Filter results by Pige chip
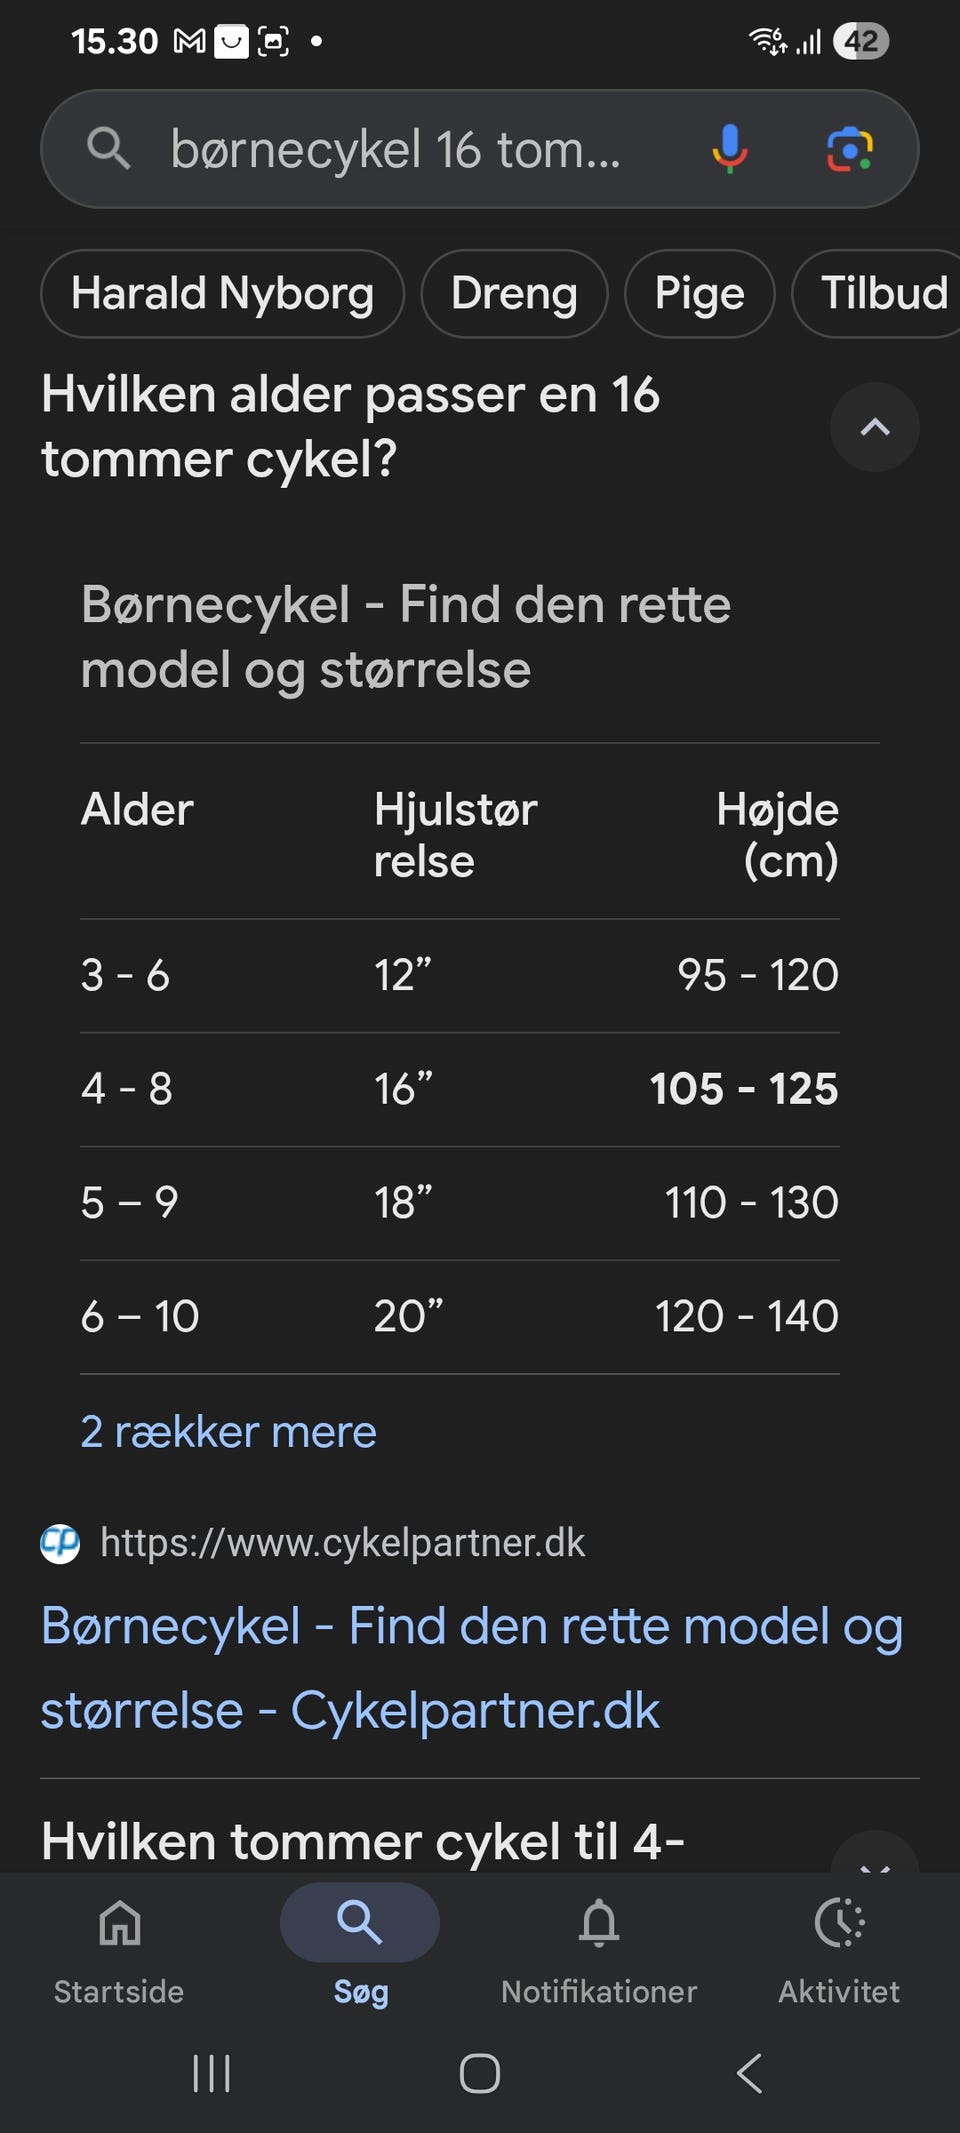The image size is (960, 2133). point(699,294)
